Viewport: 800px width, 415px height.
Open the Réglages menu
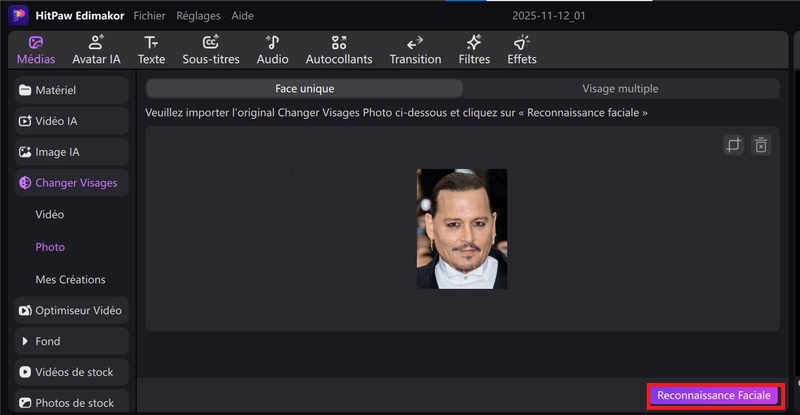[x=198, y=16]
